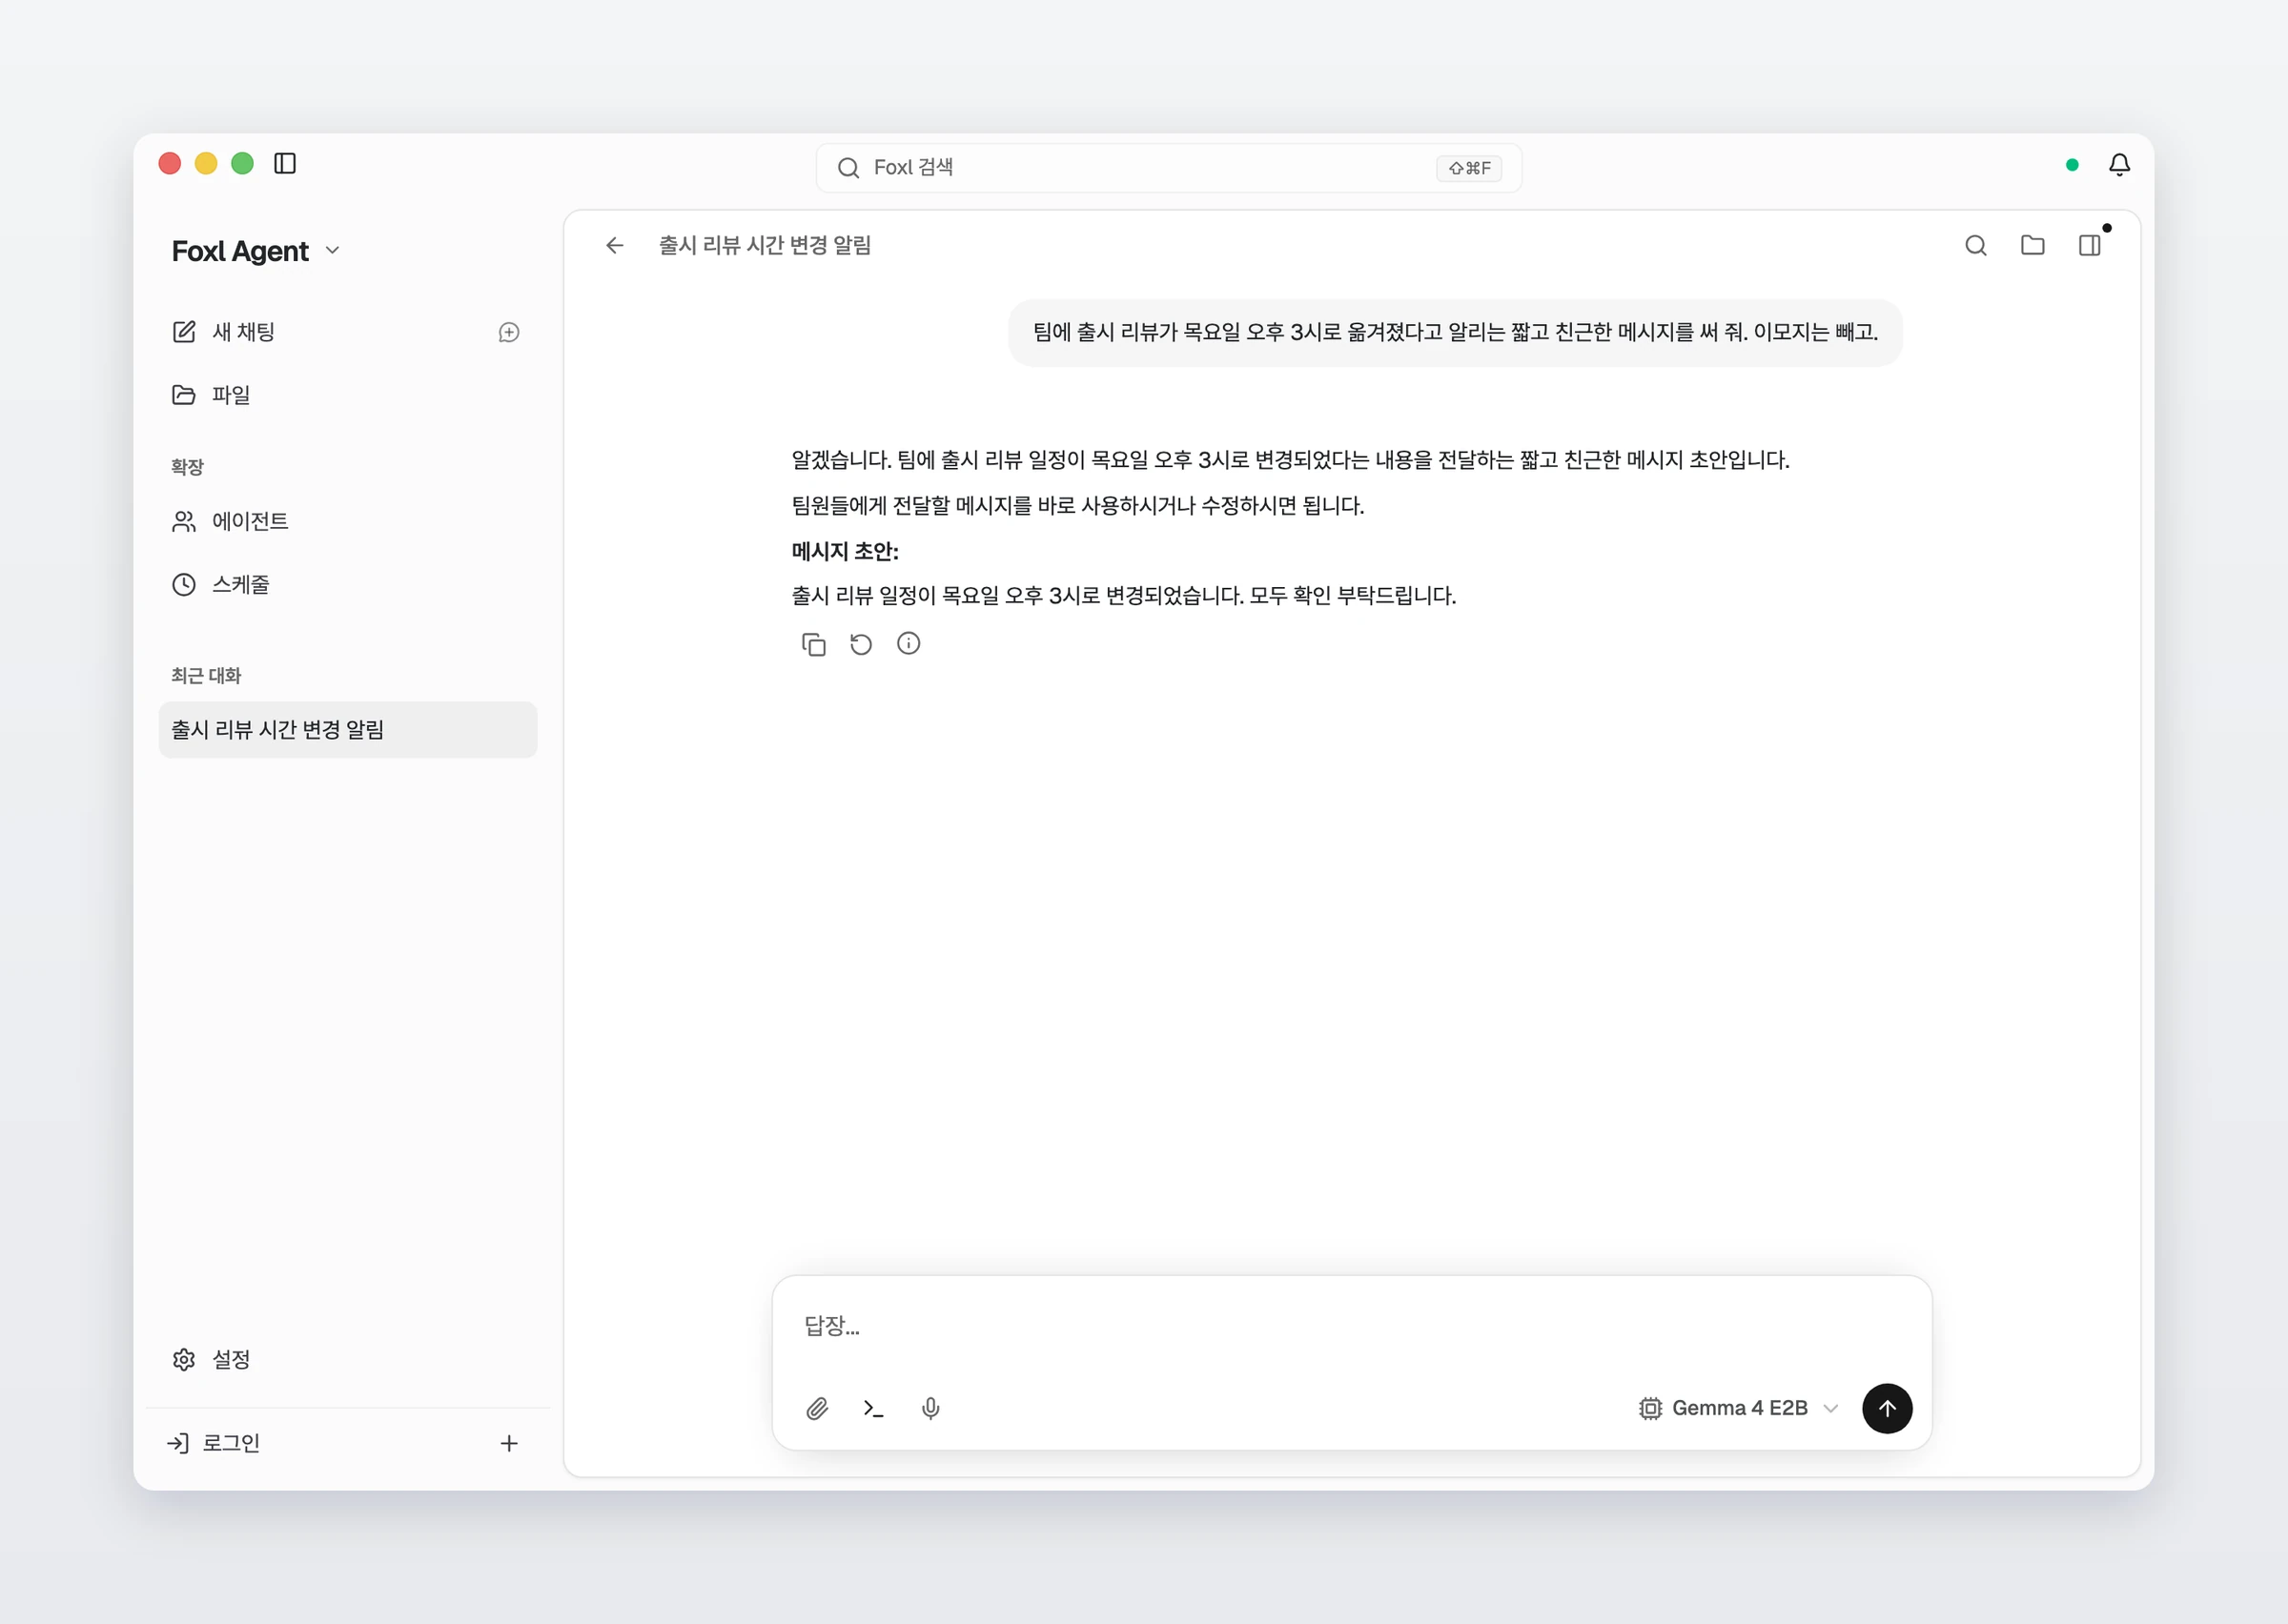Send the message with arrow button
Image resolution: width=2288 pixels, height=1624 pixels.
[1887, 1408]
